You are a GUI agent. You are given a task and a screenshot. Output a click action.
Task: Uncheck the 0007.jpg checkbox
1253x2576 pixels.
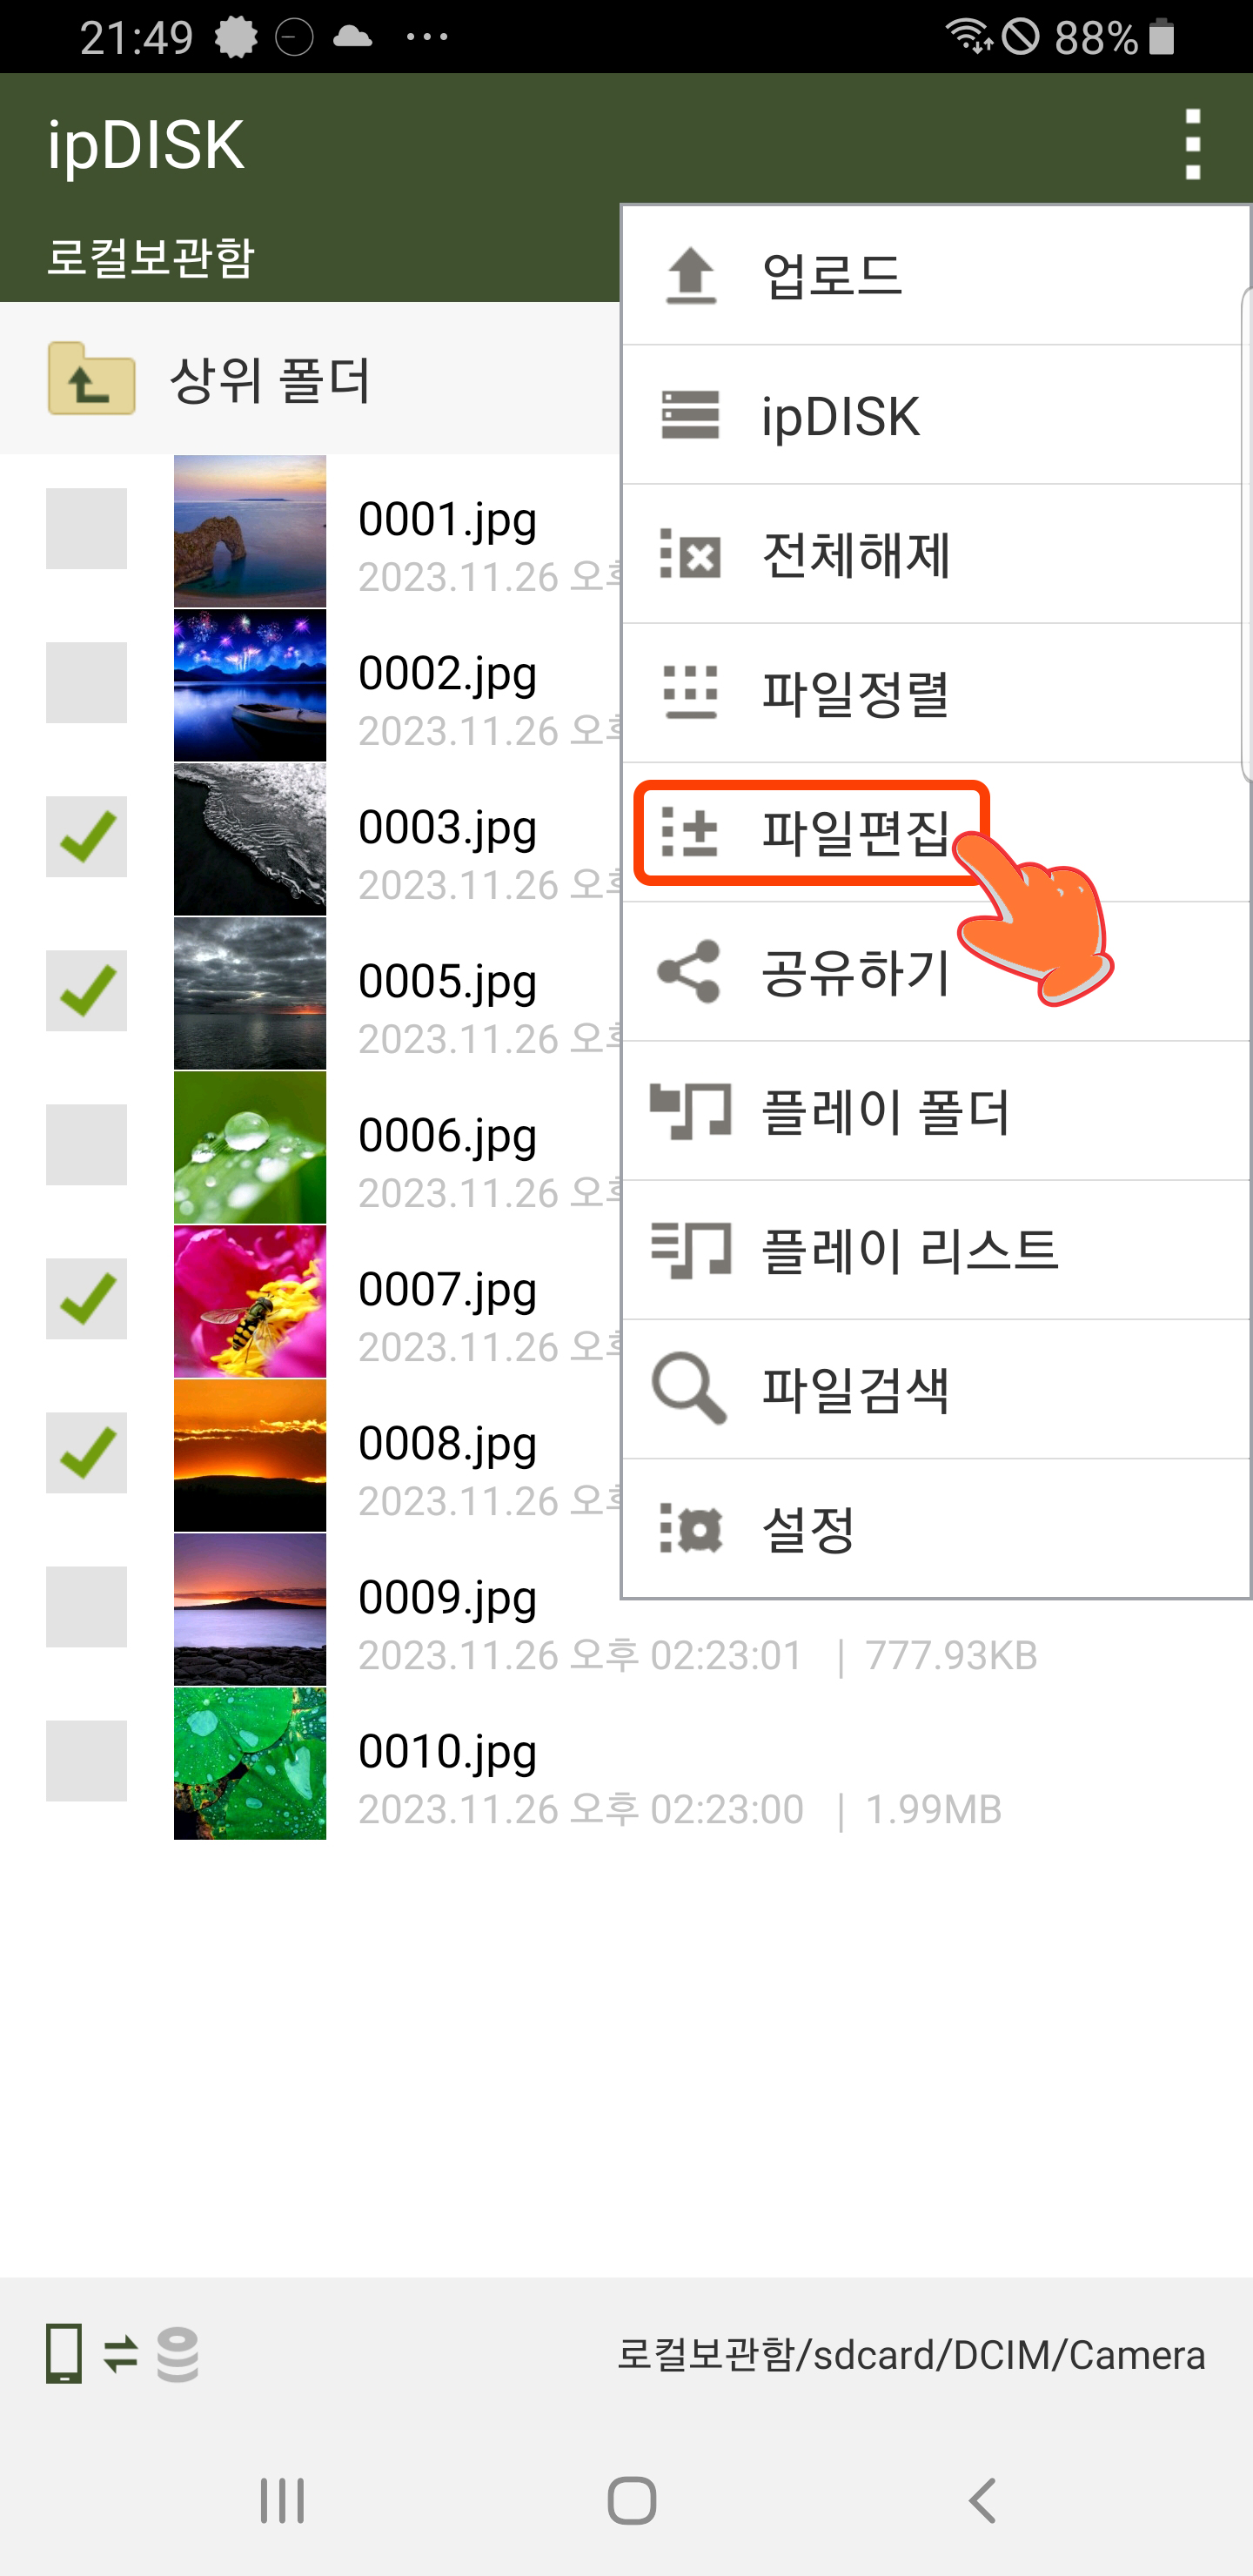click(86, 1299)
